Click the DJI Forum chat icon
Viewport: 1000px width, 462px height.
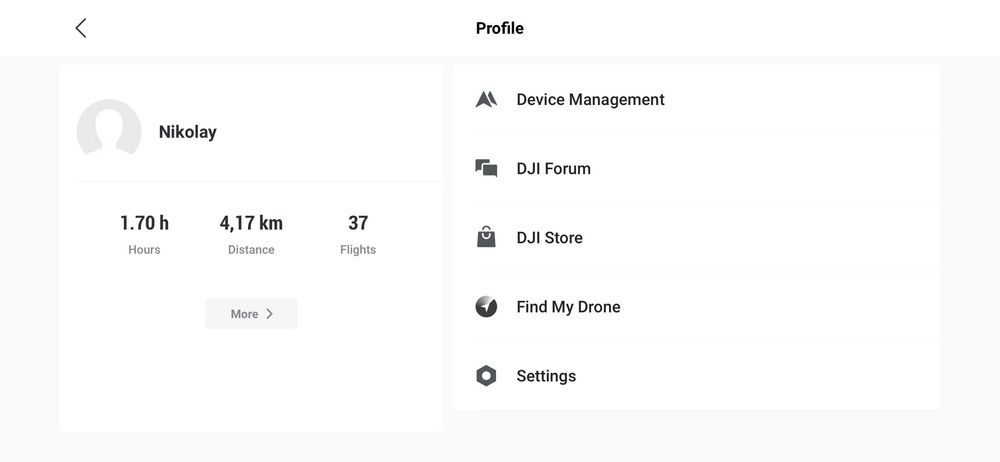[486, 168]
